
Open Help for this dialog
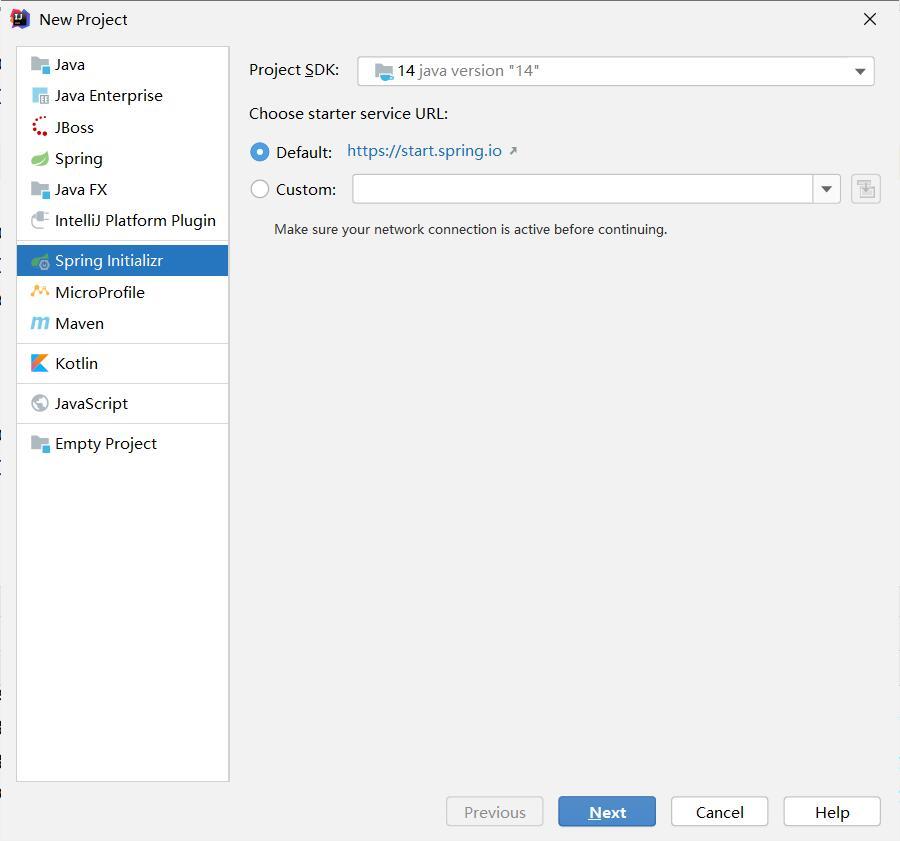pyautogui.click(x=832, y=811)
